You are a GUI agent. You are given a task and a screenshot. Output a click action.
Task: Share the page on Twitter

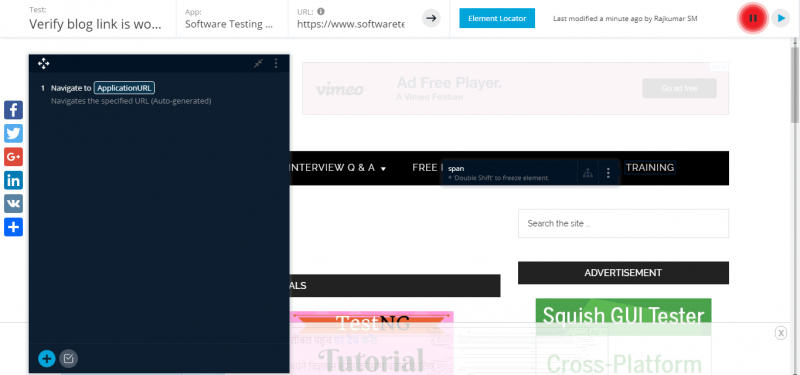click(13, 134)
